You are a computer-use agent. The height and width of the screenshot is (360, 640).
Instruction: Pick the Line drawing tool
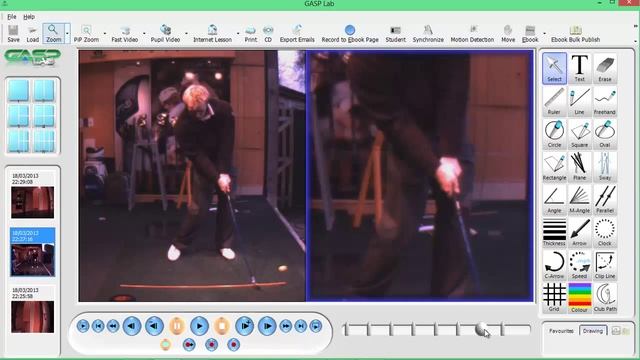click(580, 101)
